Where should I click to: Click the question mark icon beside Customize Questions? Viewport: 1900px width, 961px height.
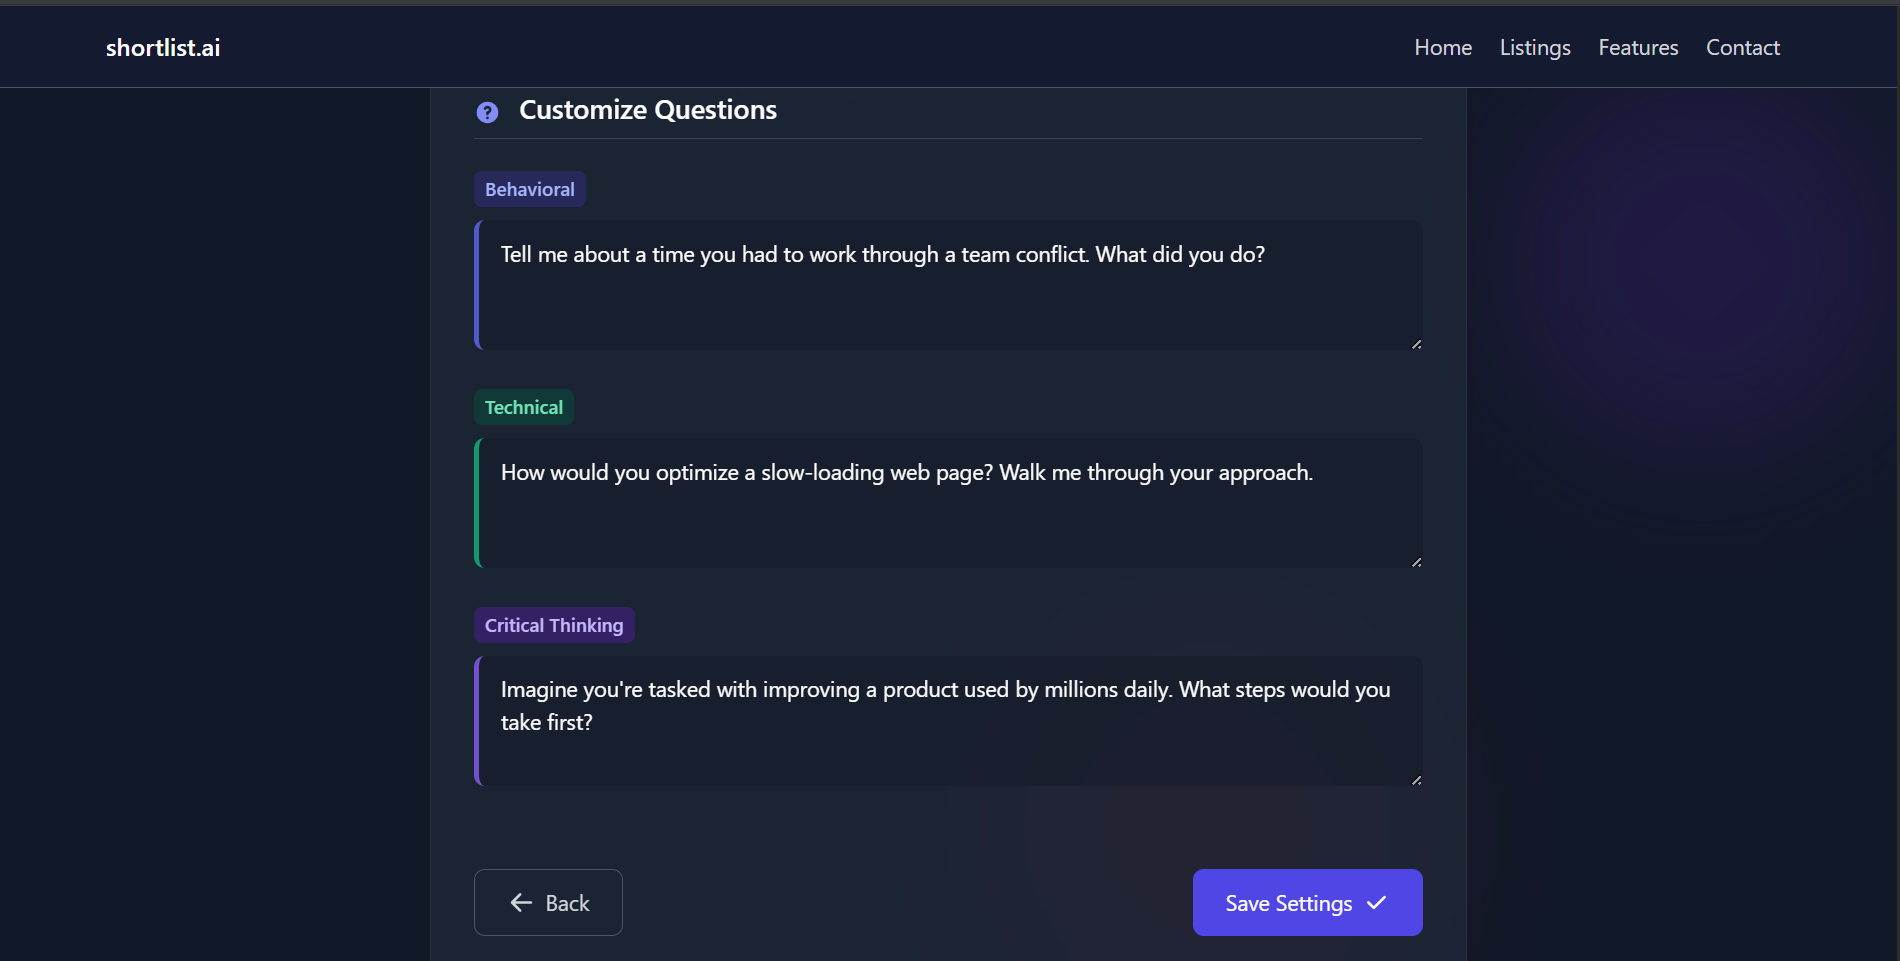(487, 112)
